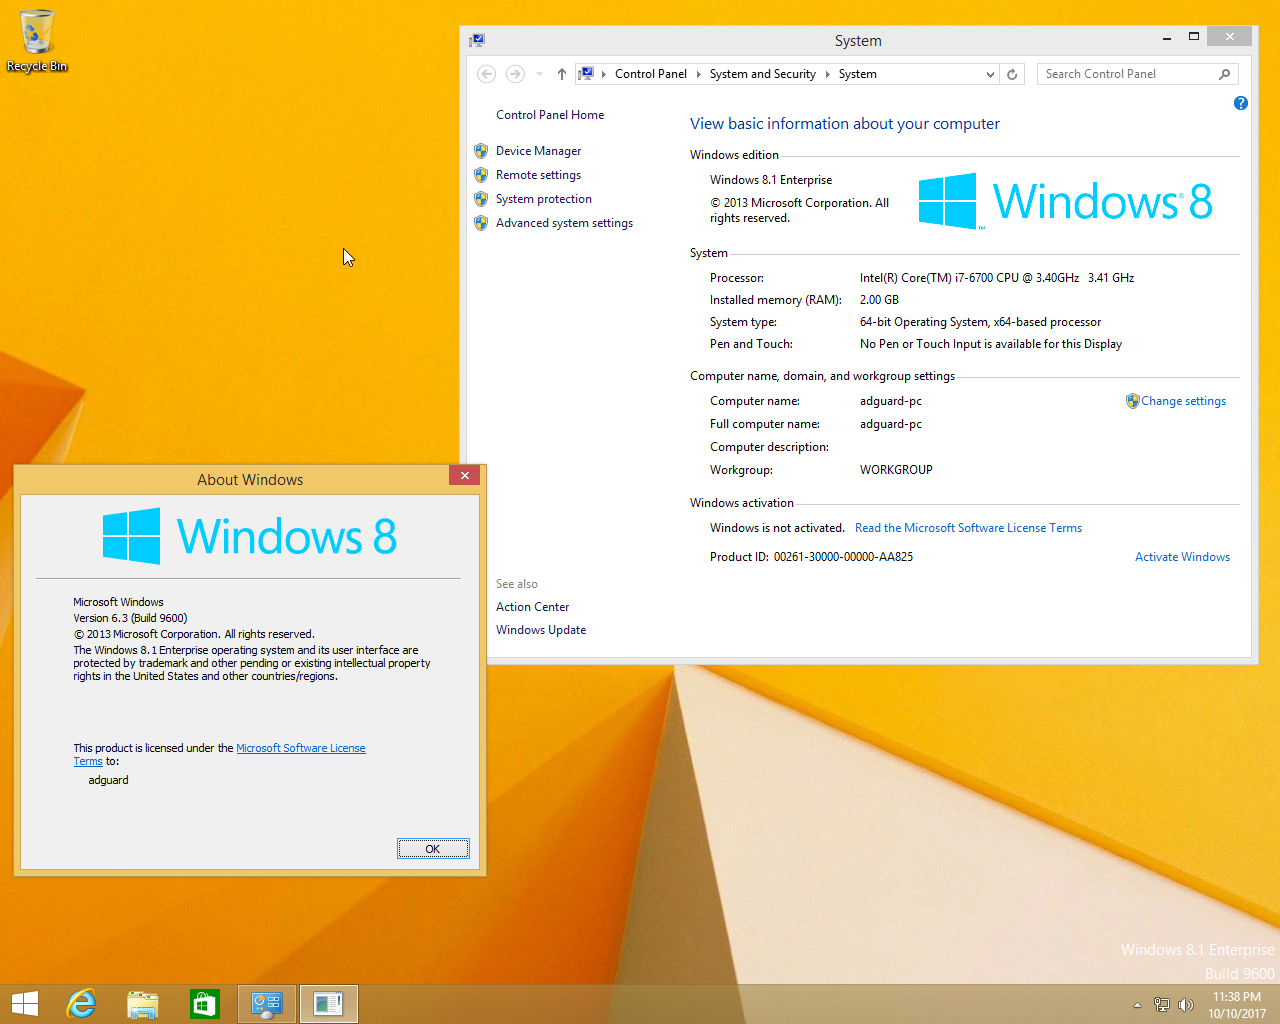The image size is (1280, 1024).
Task: Maximize the System window
Action: pos(1194,37)
